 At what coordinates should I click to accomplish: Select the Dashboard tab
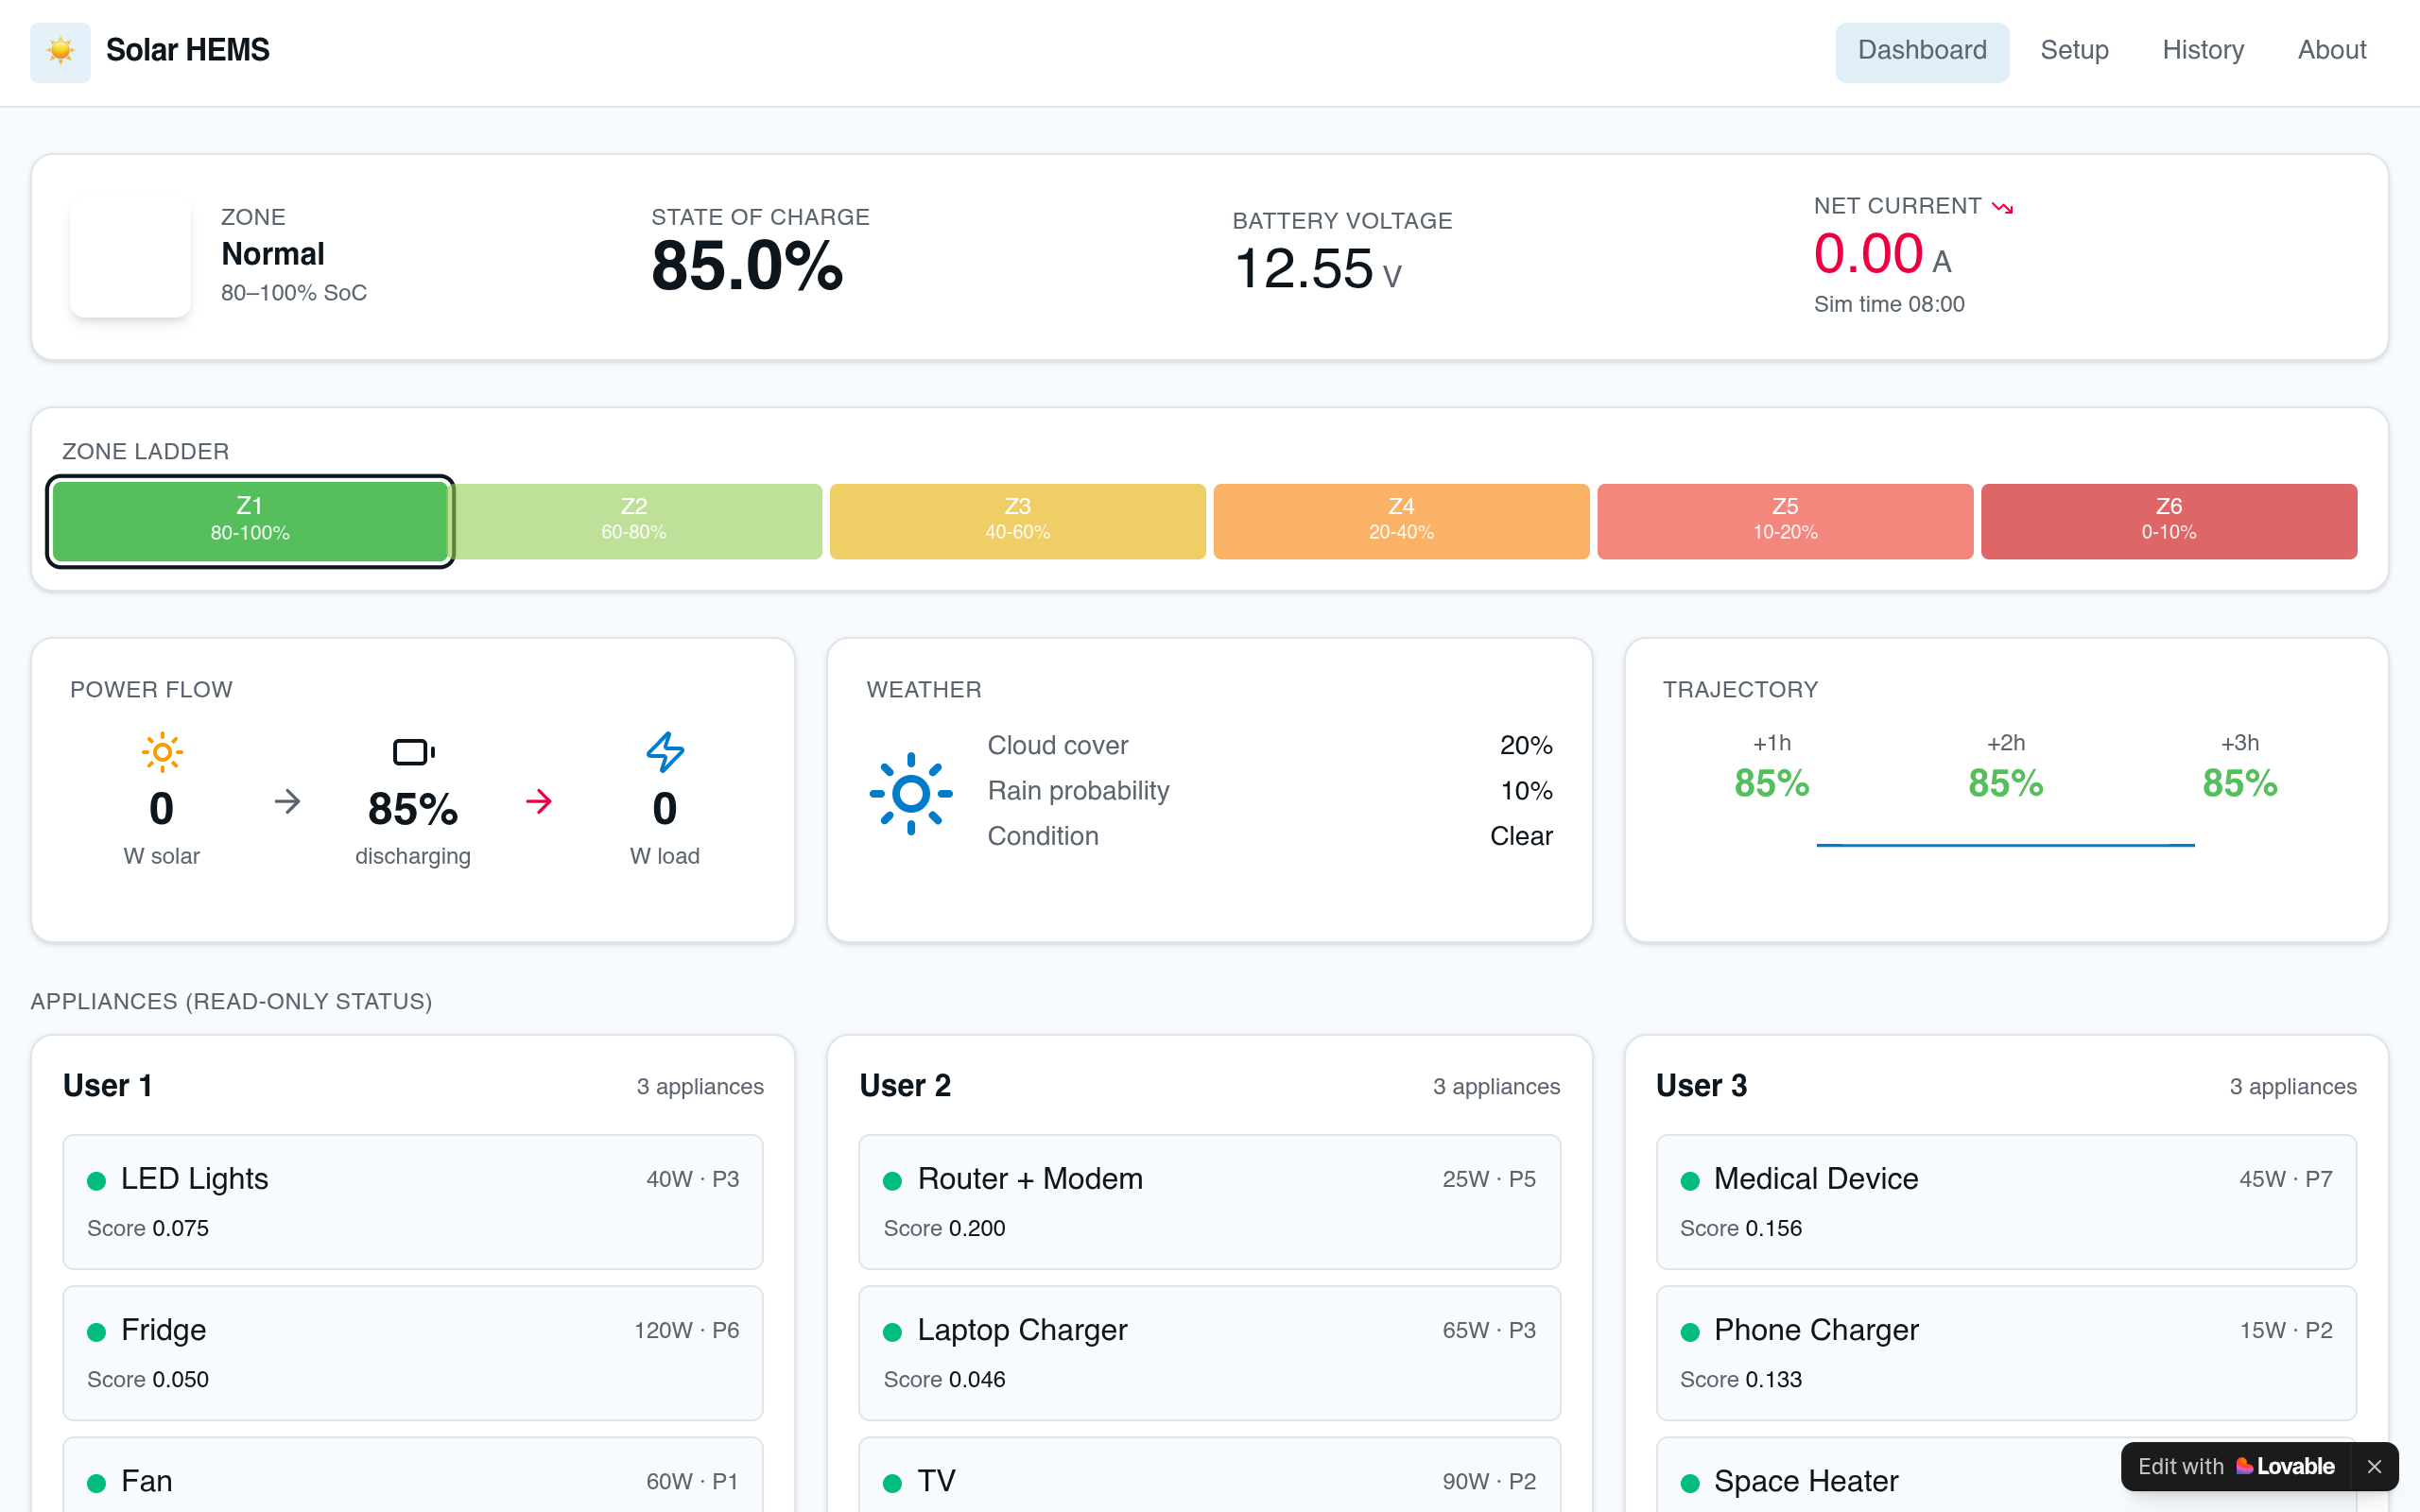click(1922, 51)
